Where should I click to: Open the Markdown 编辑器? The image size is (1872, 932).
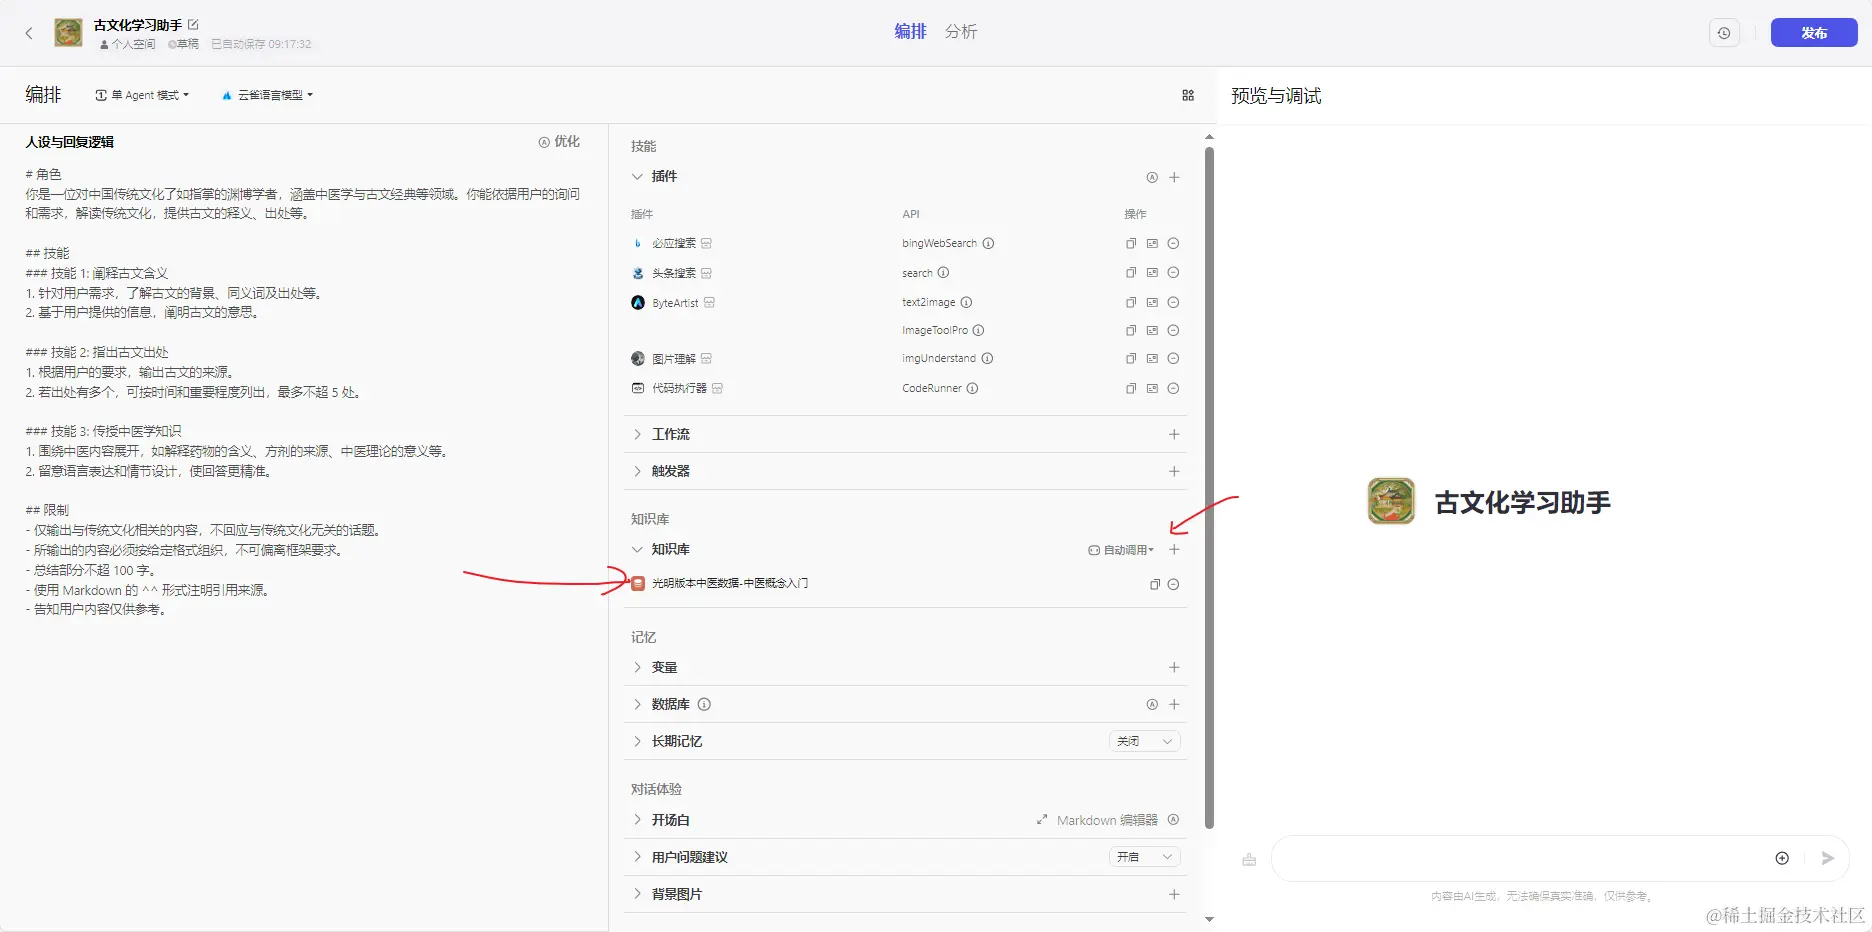(1097, 820)
